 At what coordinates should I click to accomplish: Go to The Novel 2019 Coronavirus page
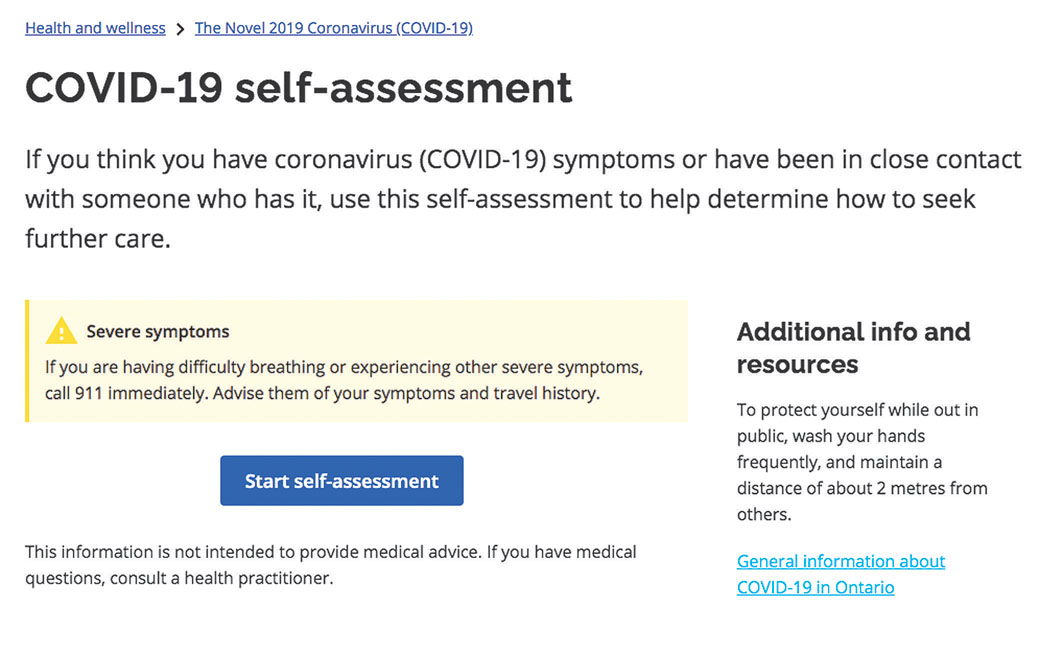click(x=334, y=28)
